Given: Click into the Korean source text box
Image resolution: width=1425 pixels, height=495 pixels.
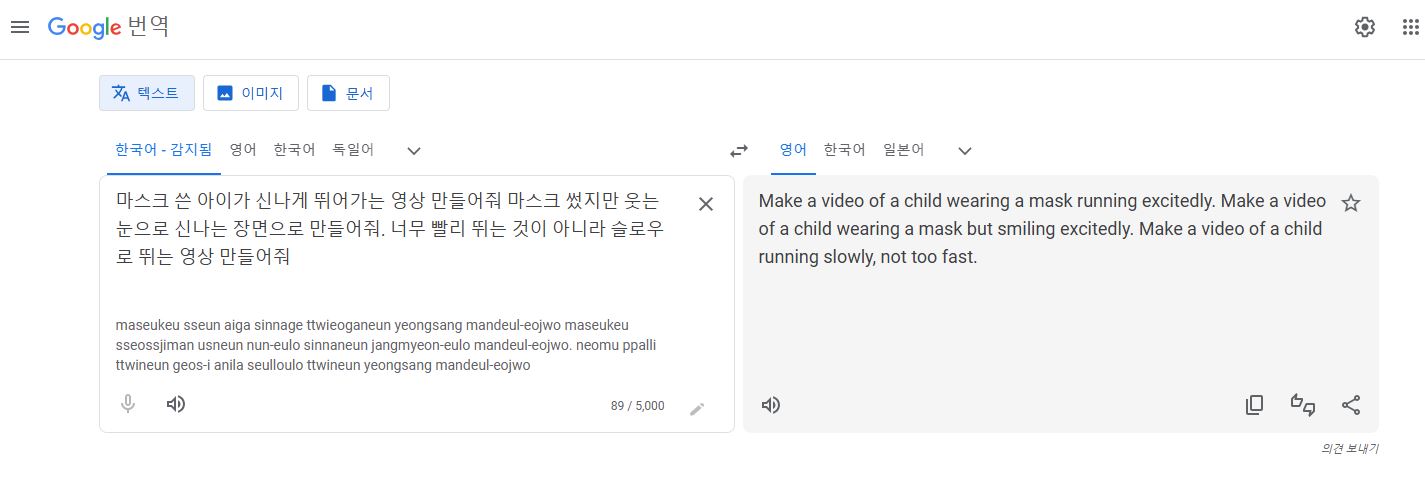Looking at the screenshot, I should coord(390,228).
